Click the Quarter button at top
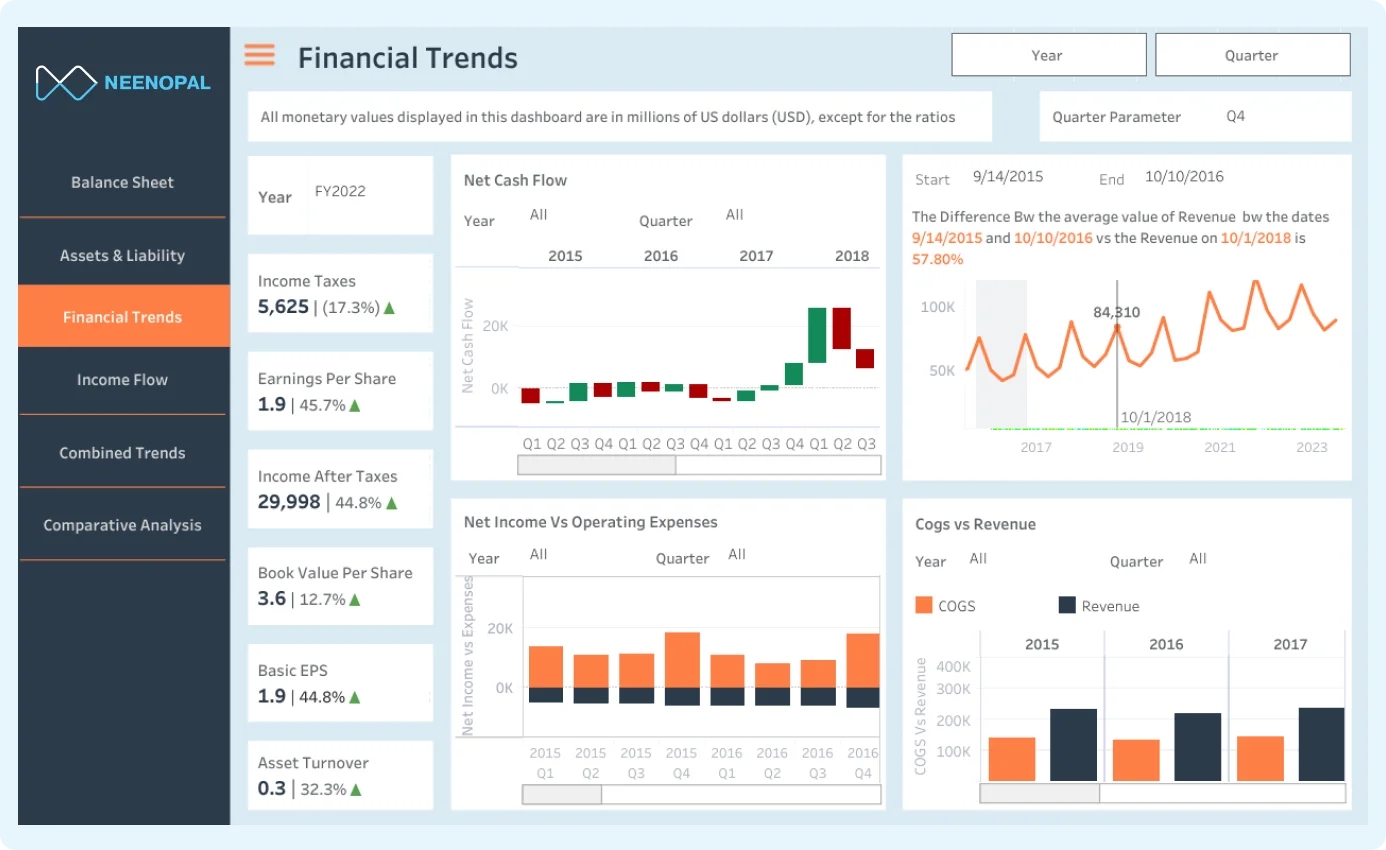Image resolution: width=1386 pixels, height=850 pixels. [1252, 55]
